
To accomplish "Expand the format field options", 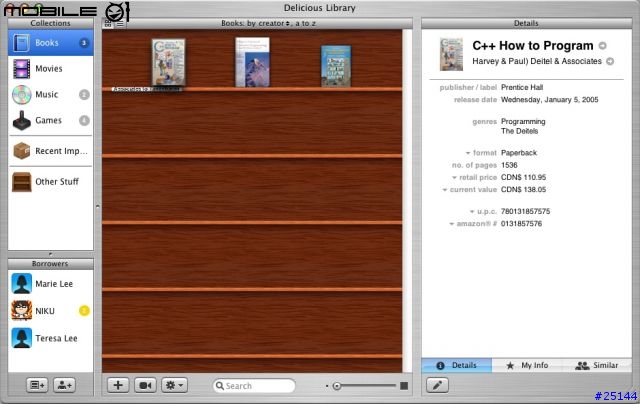I will coord(468,153).
